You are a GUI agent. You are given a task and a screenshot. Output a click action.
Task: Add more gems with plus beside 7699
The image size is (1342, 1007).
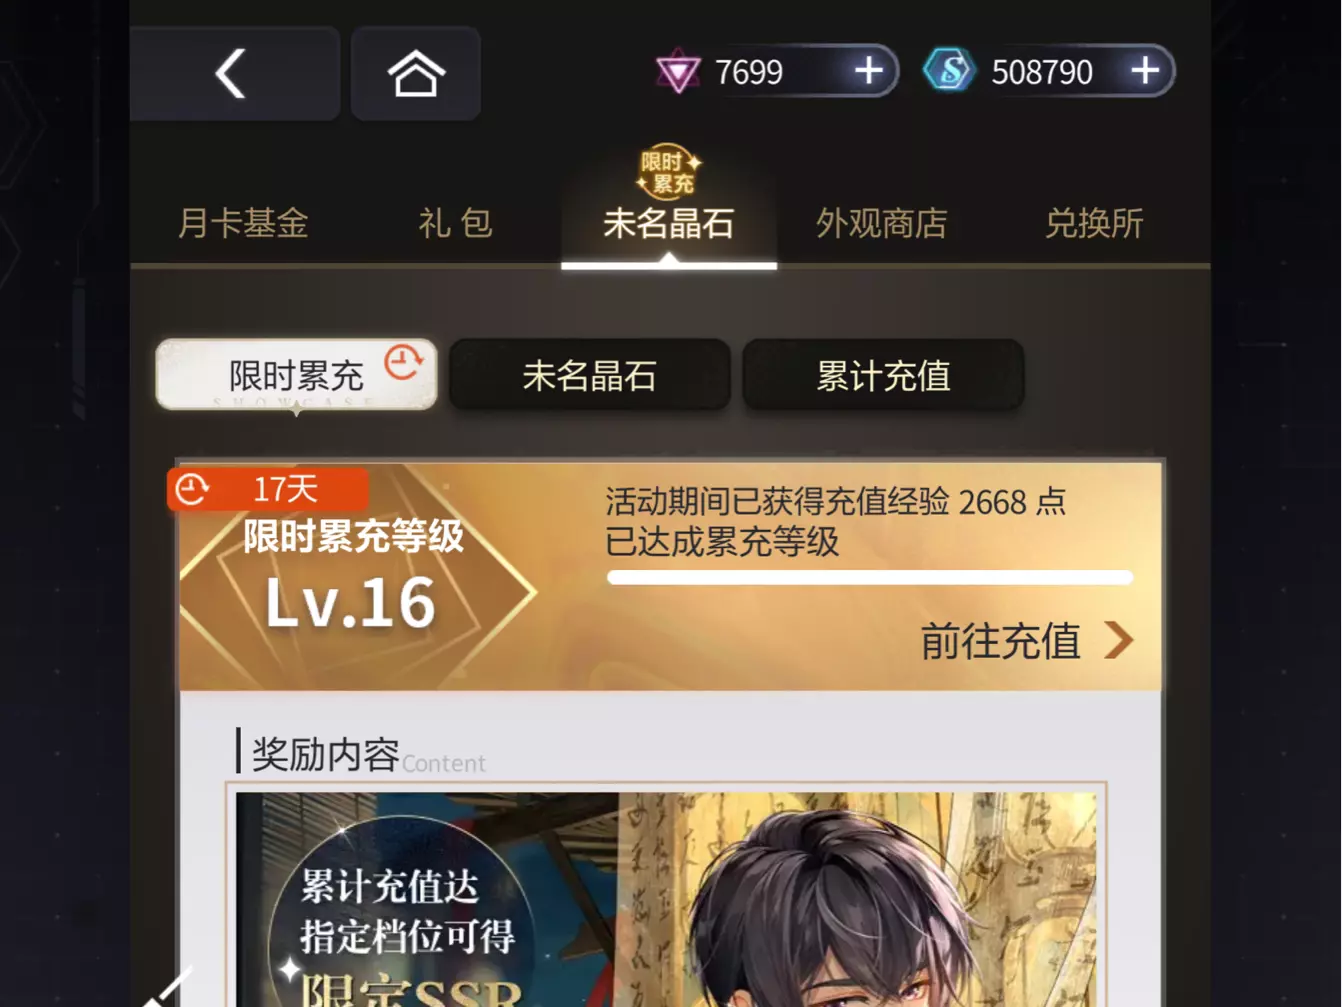869,71
